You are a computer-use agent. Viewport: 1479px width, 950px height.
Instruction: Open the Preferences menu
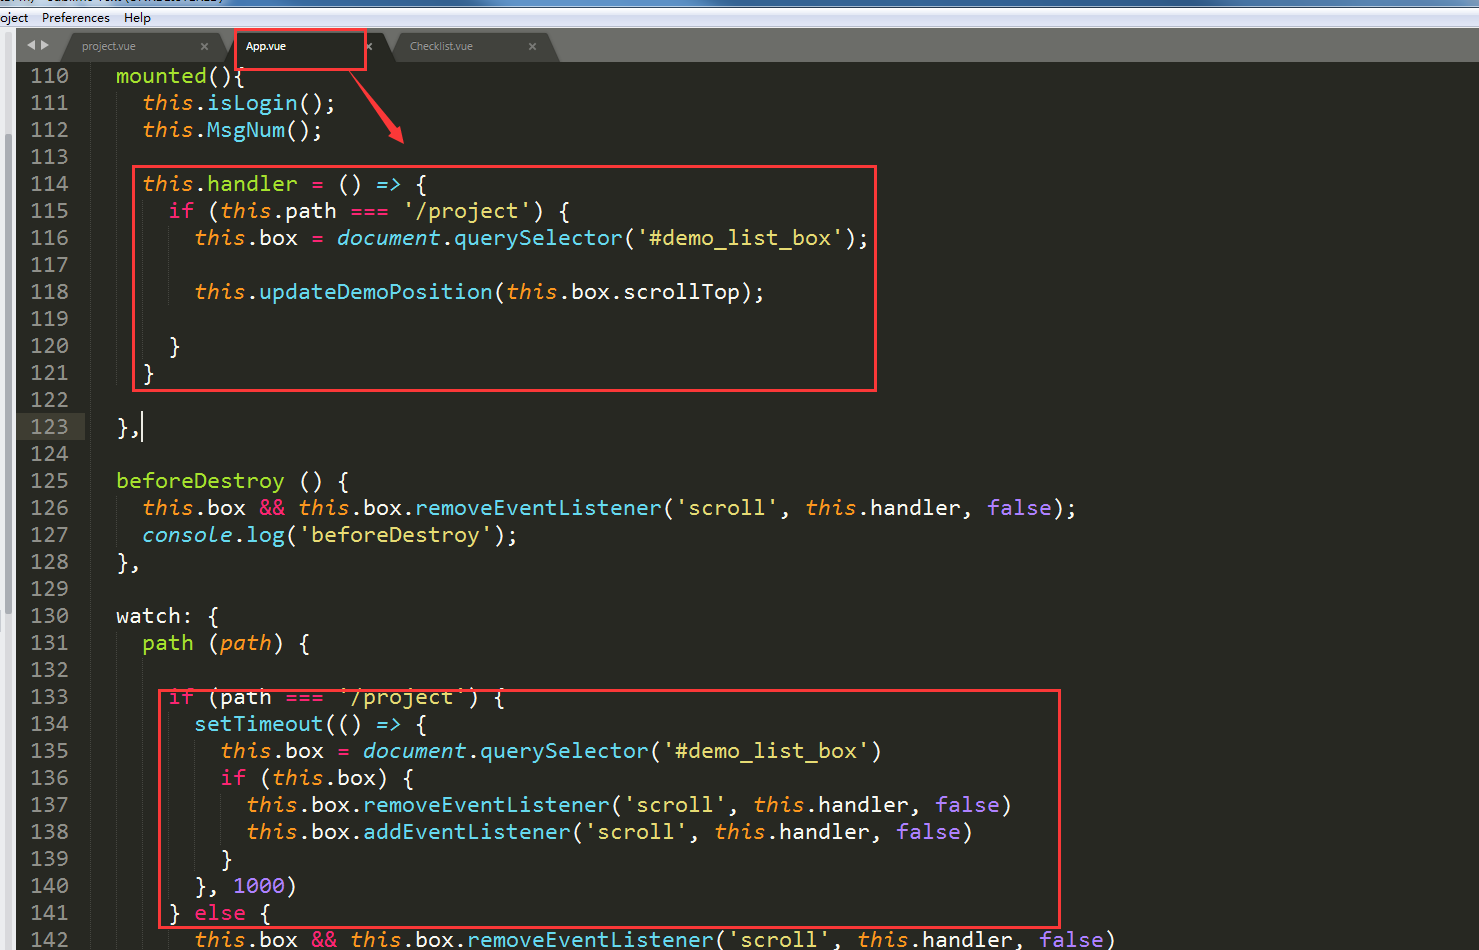[x=76, y=18]
